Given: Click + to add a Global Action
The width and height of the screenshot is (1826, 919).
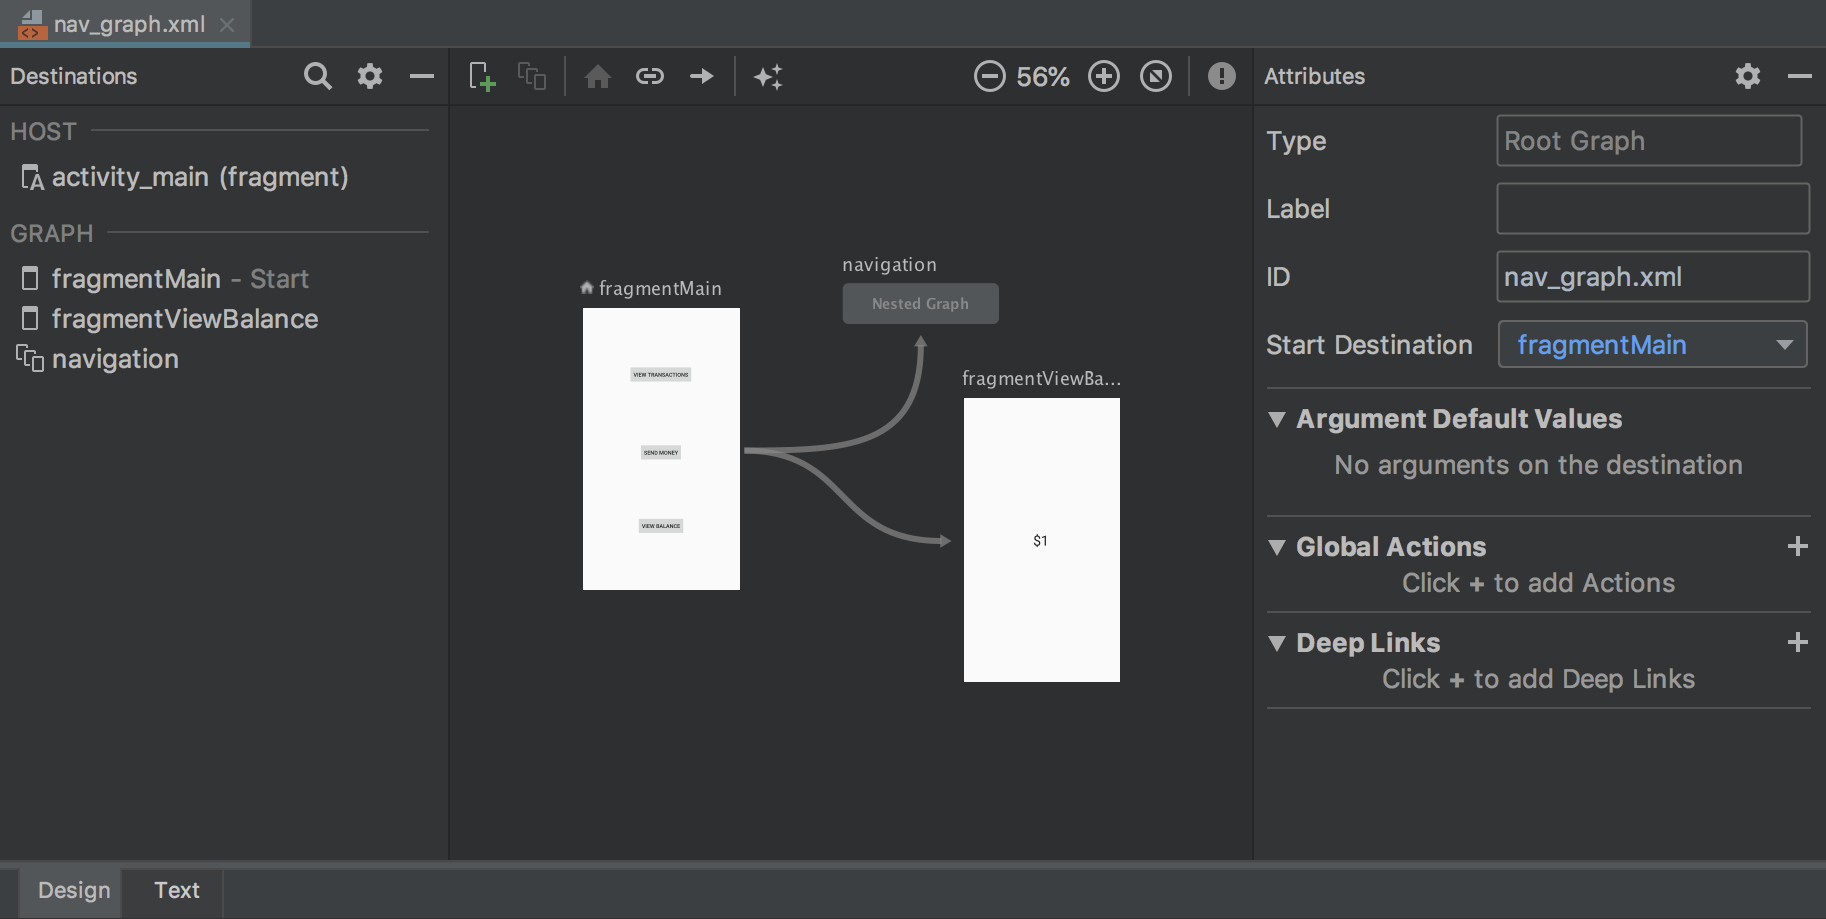Looking at the screenshot, I should 1798,546.
